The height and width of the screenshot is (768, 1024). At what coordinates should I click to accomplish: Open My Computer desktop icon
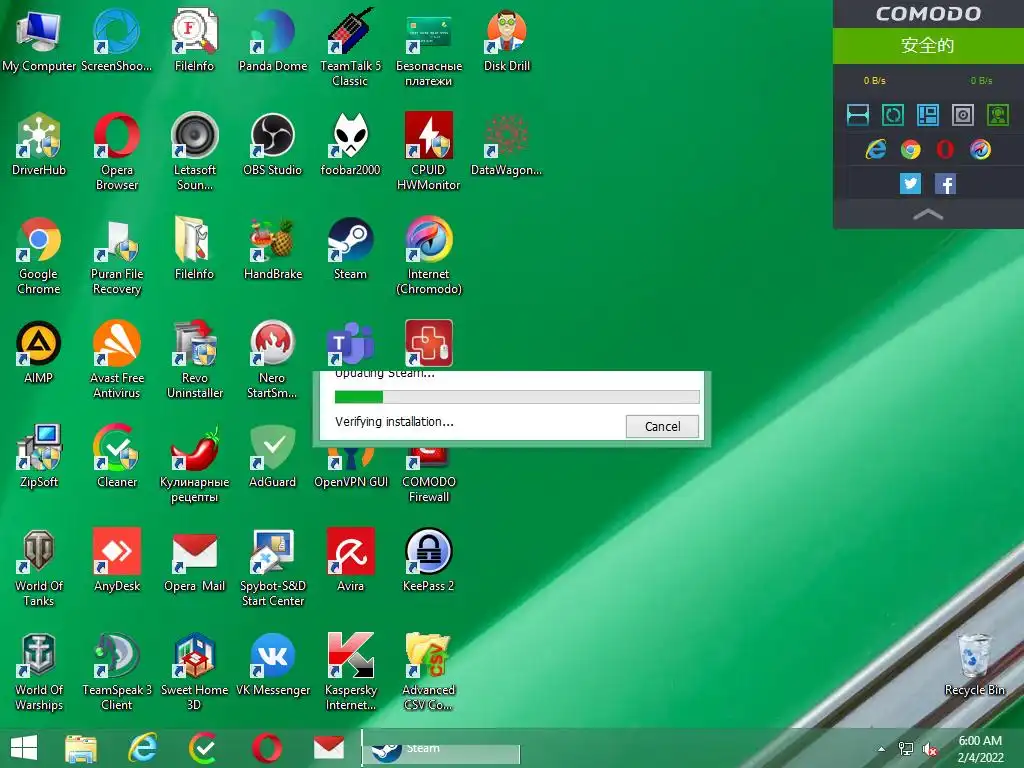tap(39, 40)
